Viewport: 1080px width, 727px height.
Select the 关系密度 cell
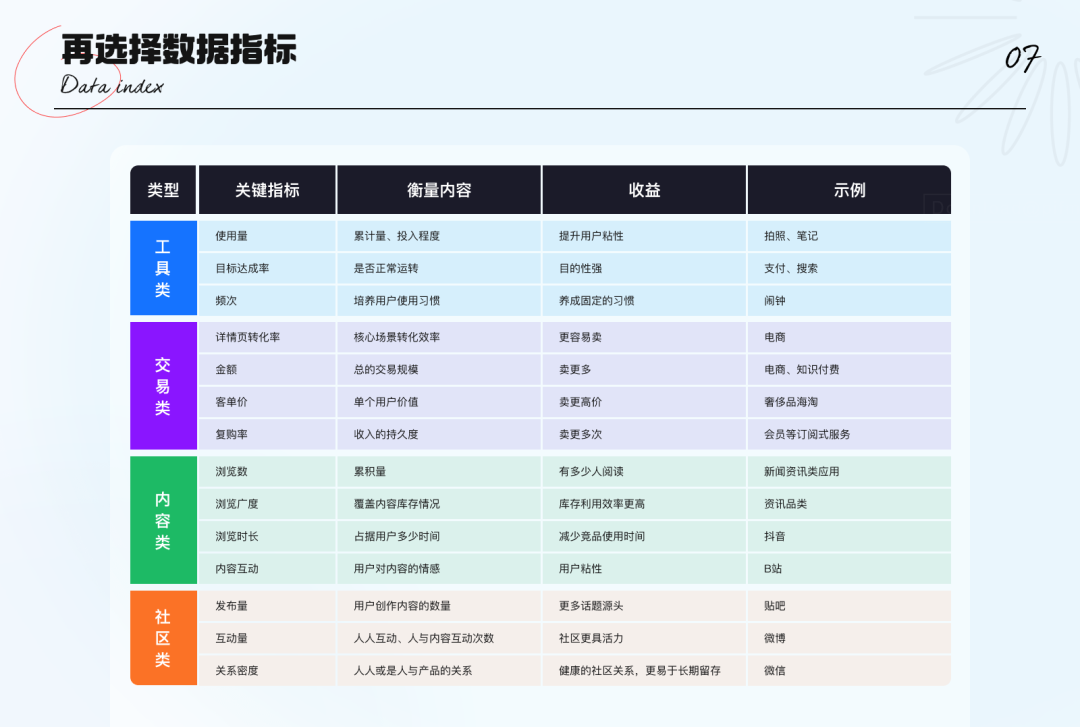(x=267, y=670)
